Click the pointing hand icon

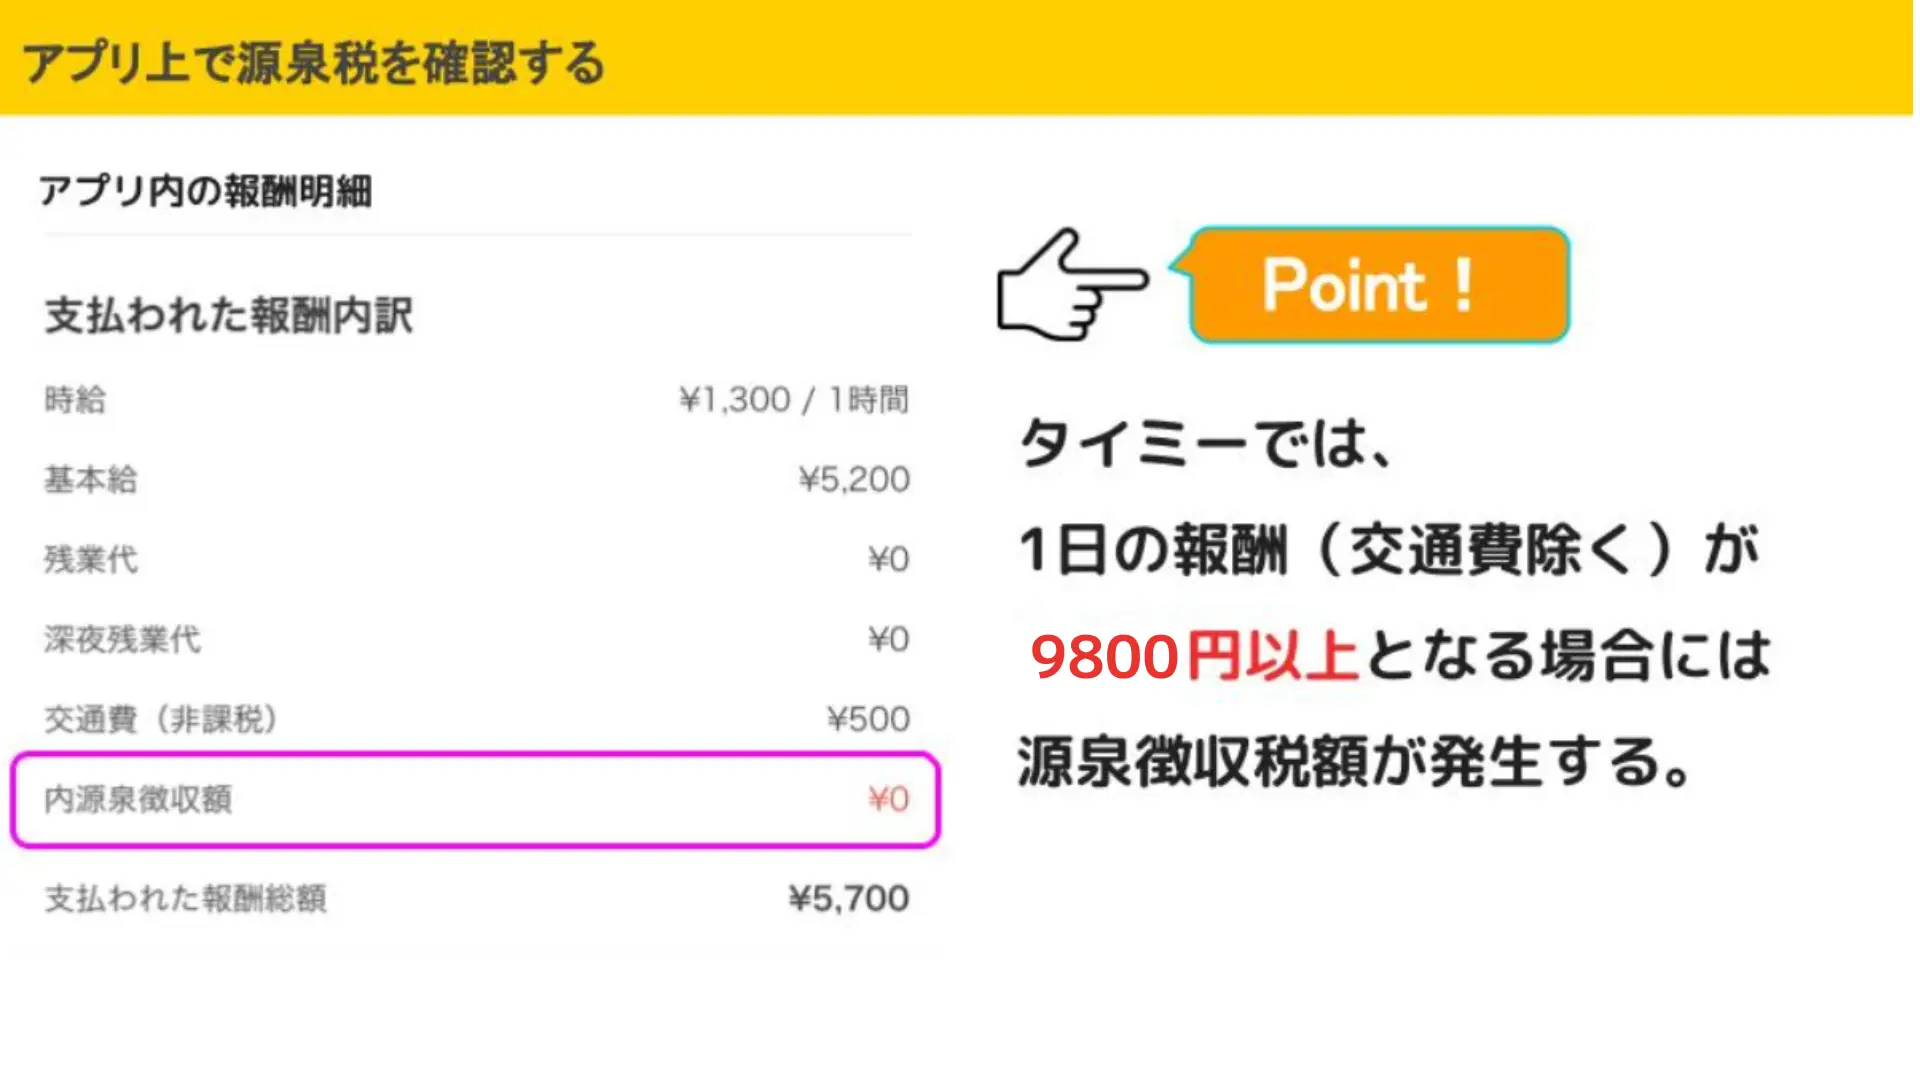pyautogui.click(x=1070, y=285)
